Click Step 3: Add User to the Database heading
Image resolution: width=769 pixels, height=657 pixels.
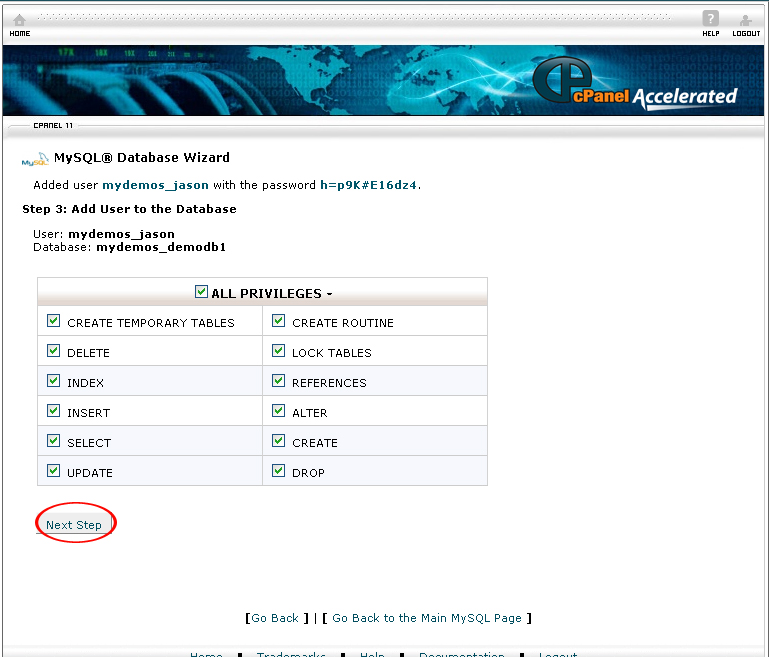(129, 209)
